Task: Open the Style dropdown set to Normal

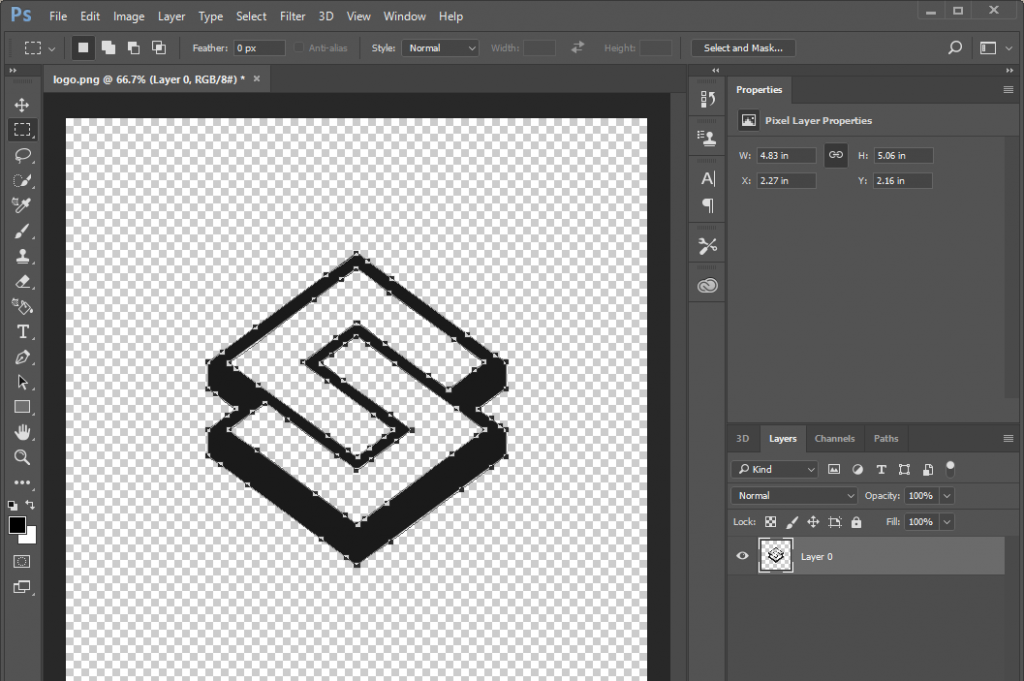Action: pyautogui.click(x=440, y=48)
